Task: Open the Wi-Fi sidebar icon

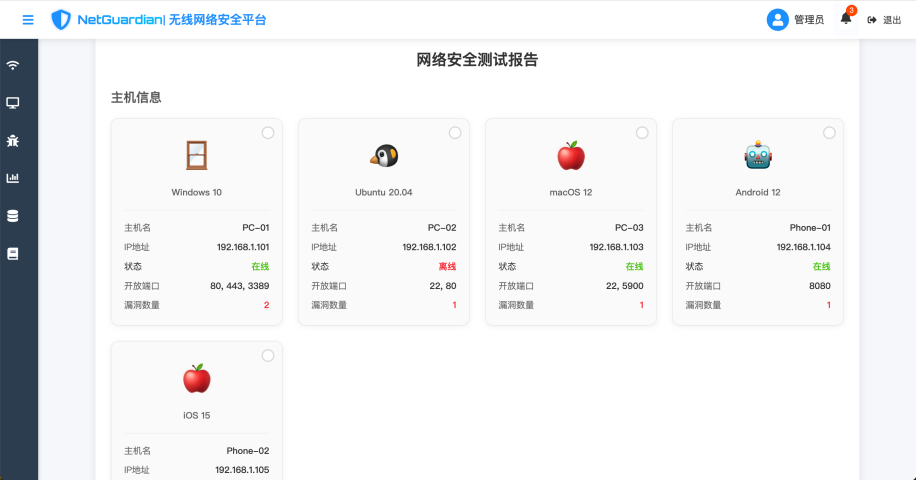Action: coord(13,65)
